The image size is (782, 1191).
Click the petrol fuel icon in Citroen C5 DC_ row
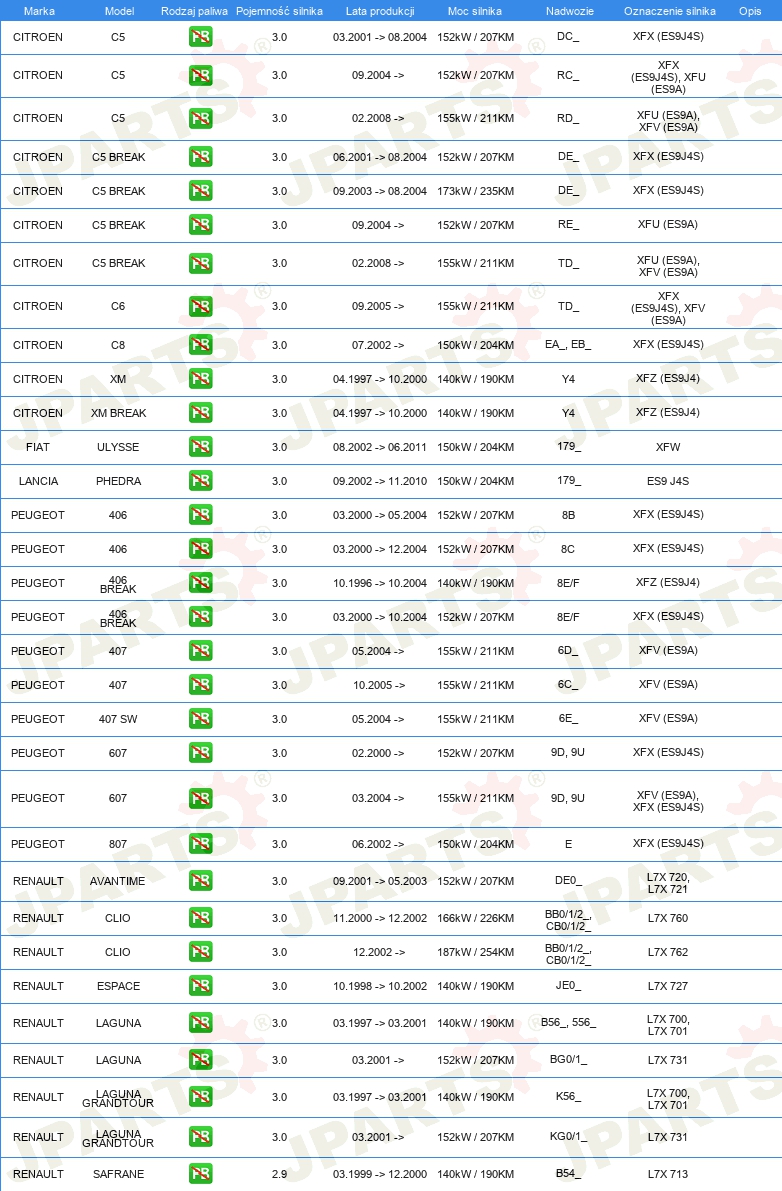[x=200, y=36]
